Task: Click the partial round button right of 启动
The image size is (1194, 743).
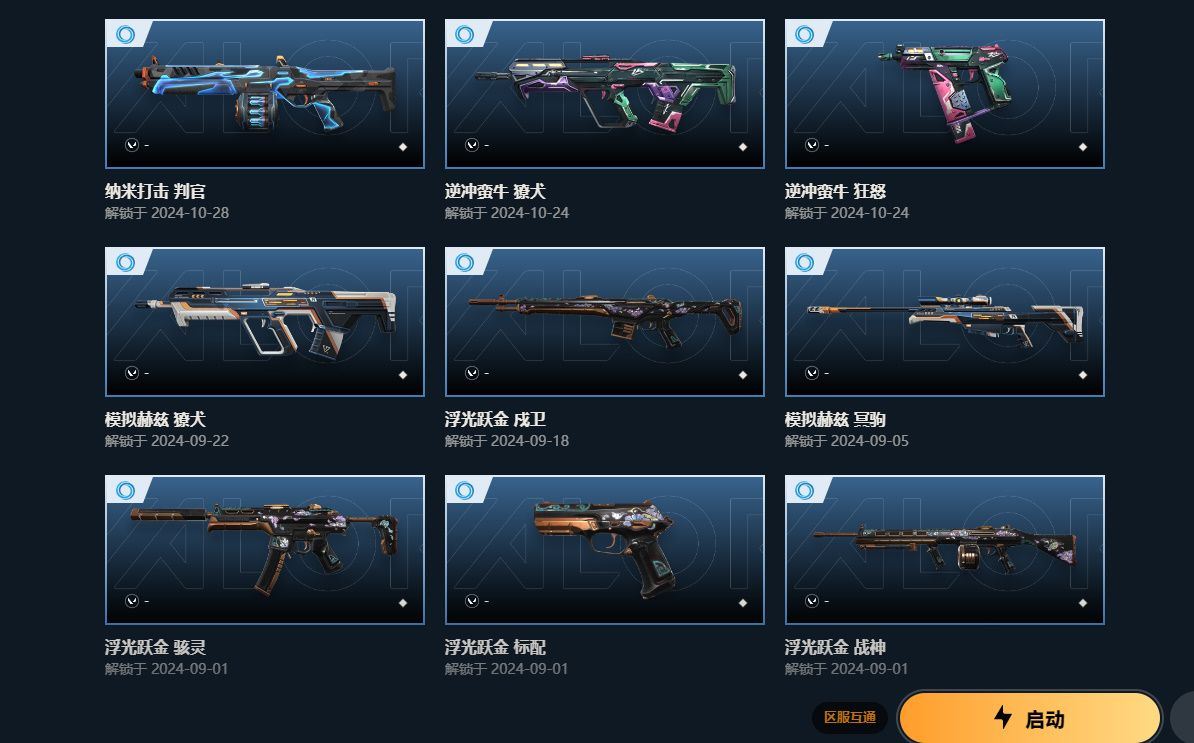Action: (x=1182, y=717)
